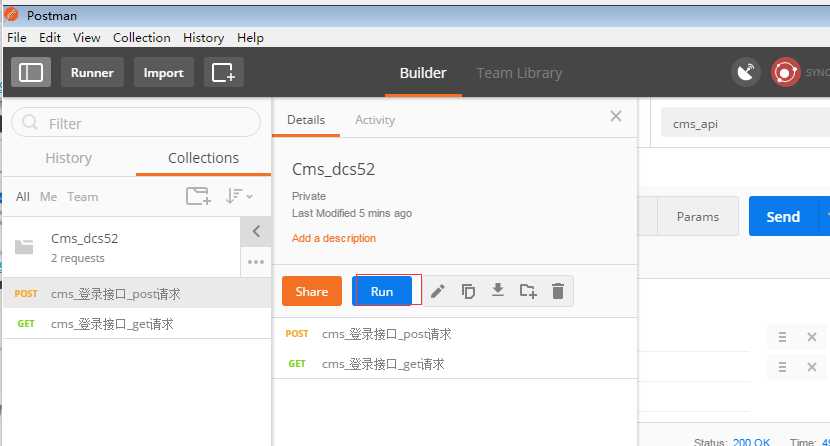
Task: Click the blue Run button
Action: [382, 291]
